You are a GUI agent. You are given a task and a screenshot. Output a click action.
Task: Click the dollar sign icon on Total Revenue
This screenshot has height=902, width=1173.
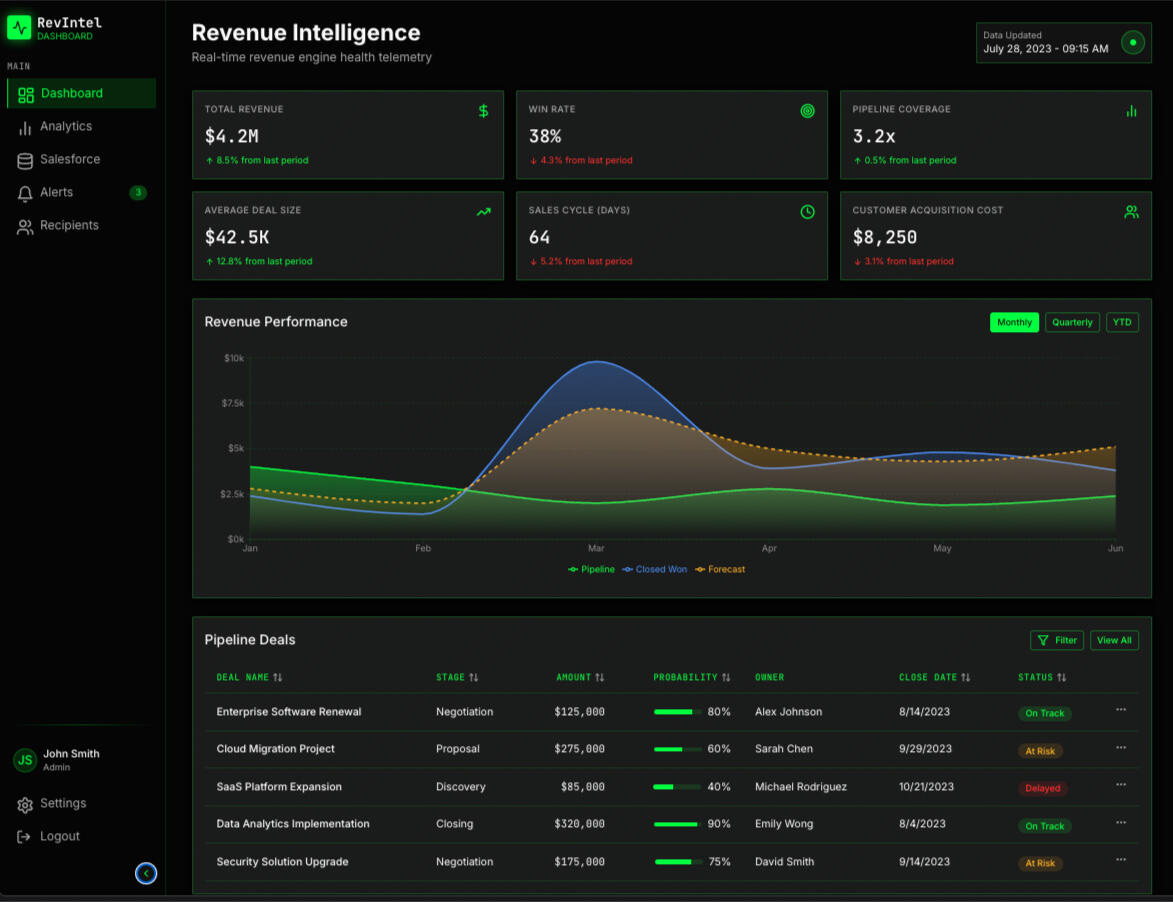click(x=484, y=111)
